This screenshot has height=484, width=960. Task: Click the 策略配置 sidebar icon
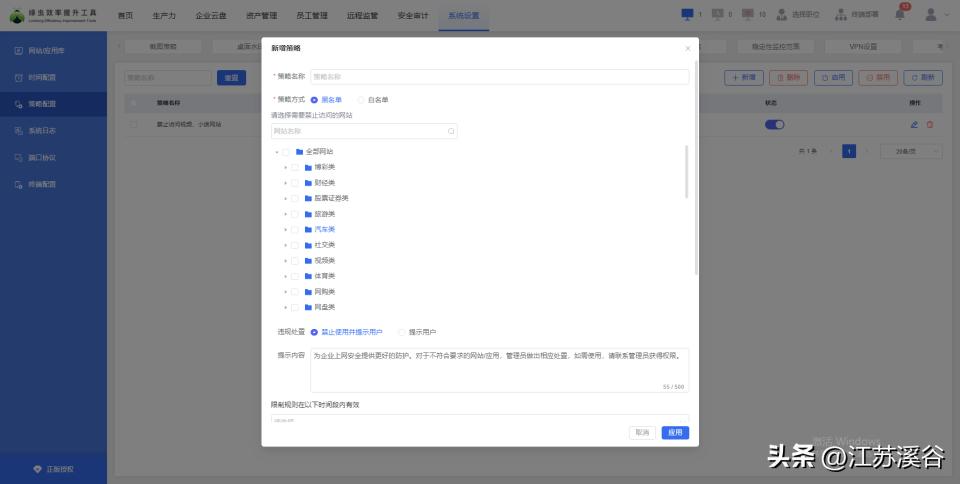19,105
